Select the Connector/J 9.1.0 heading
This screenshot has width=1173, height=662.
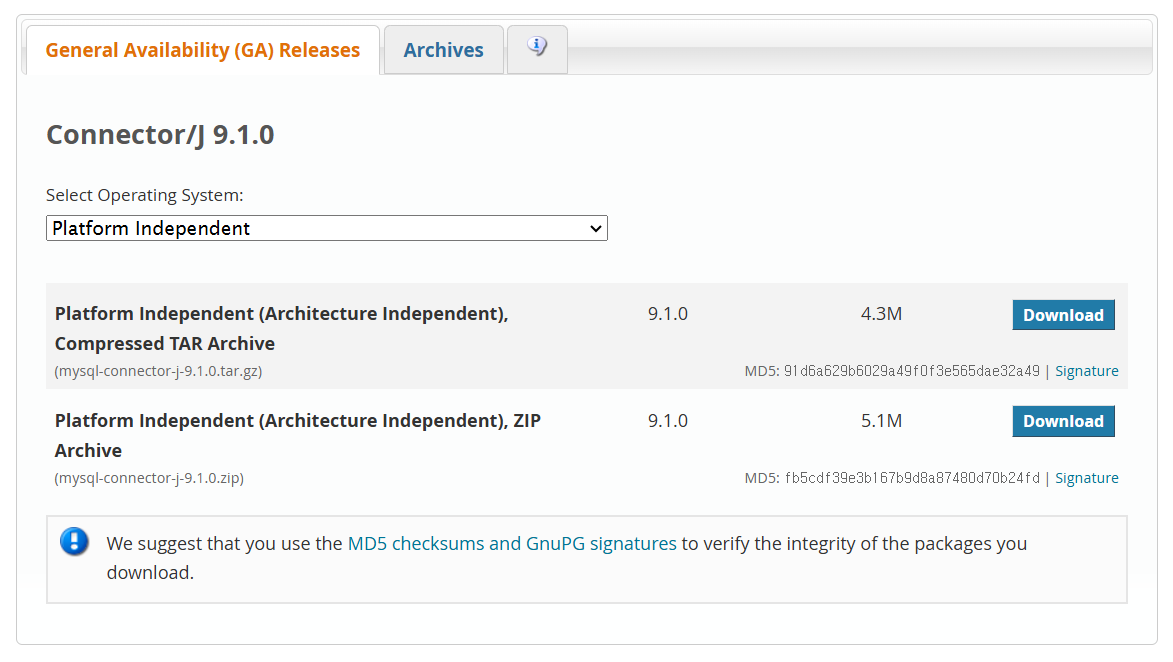point(160,135)
